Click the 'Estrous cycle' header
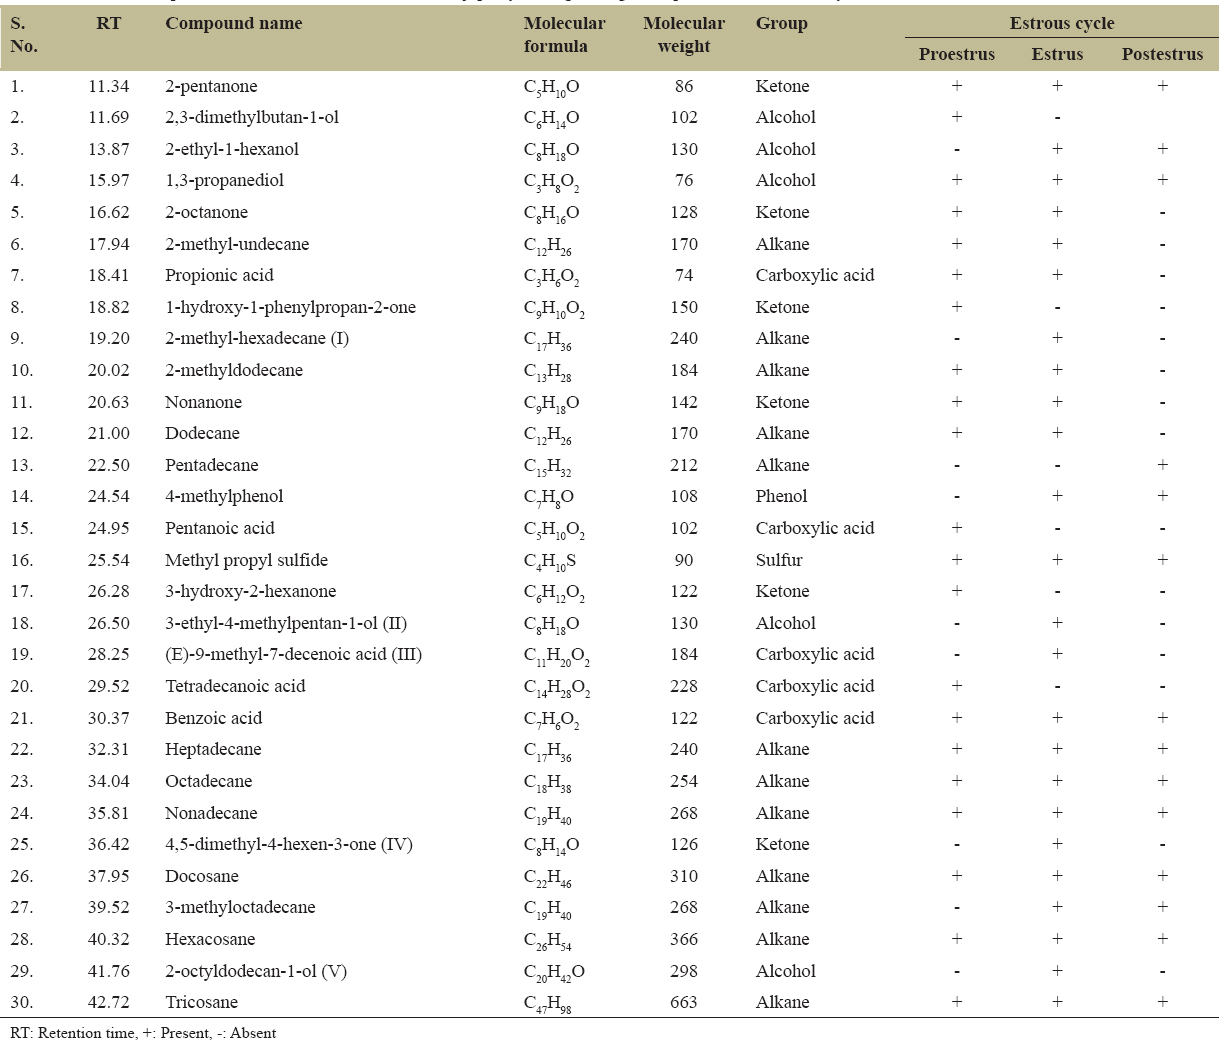1219x1040 pixels. coord(1061,23)
